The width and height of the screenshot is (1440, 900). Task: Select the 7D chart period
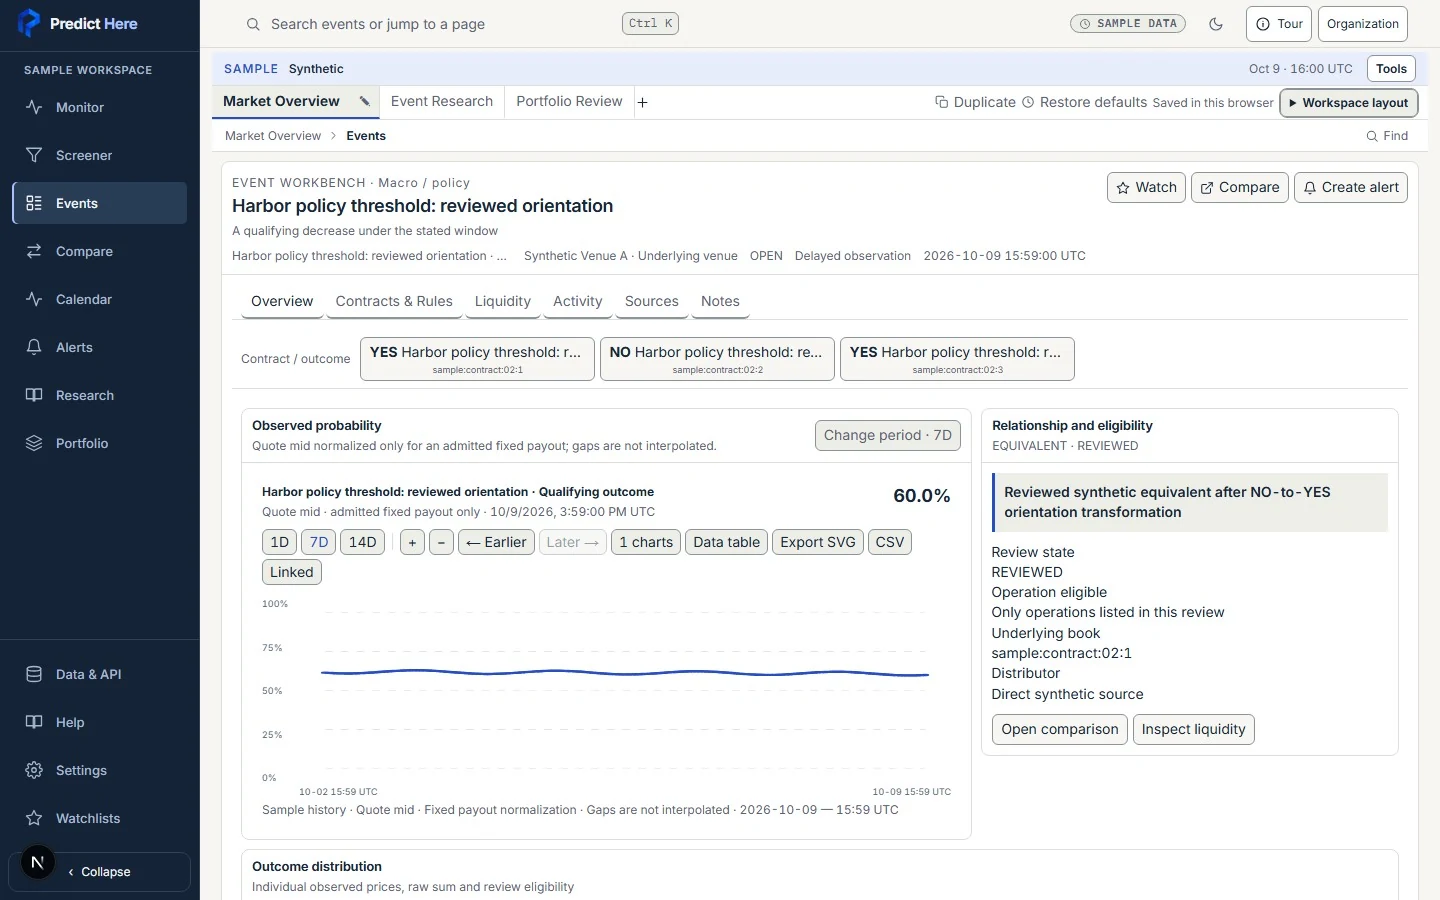(x=319, y=542)
